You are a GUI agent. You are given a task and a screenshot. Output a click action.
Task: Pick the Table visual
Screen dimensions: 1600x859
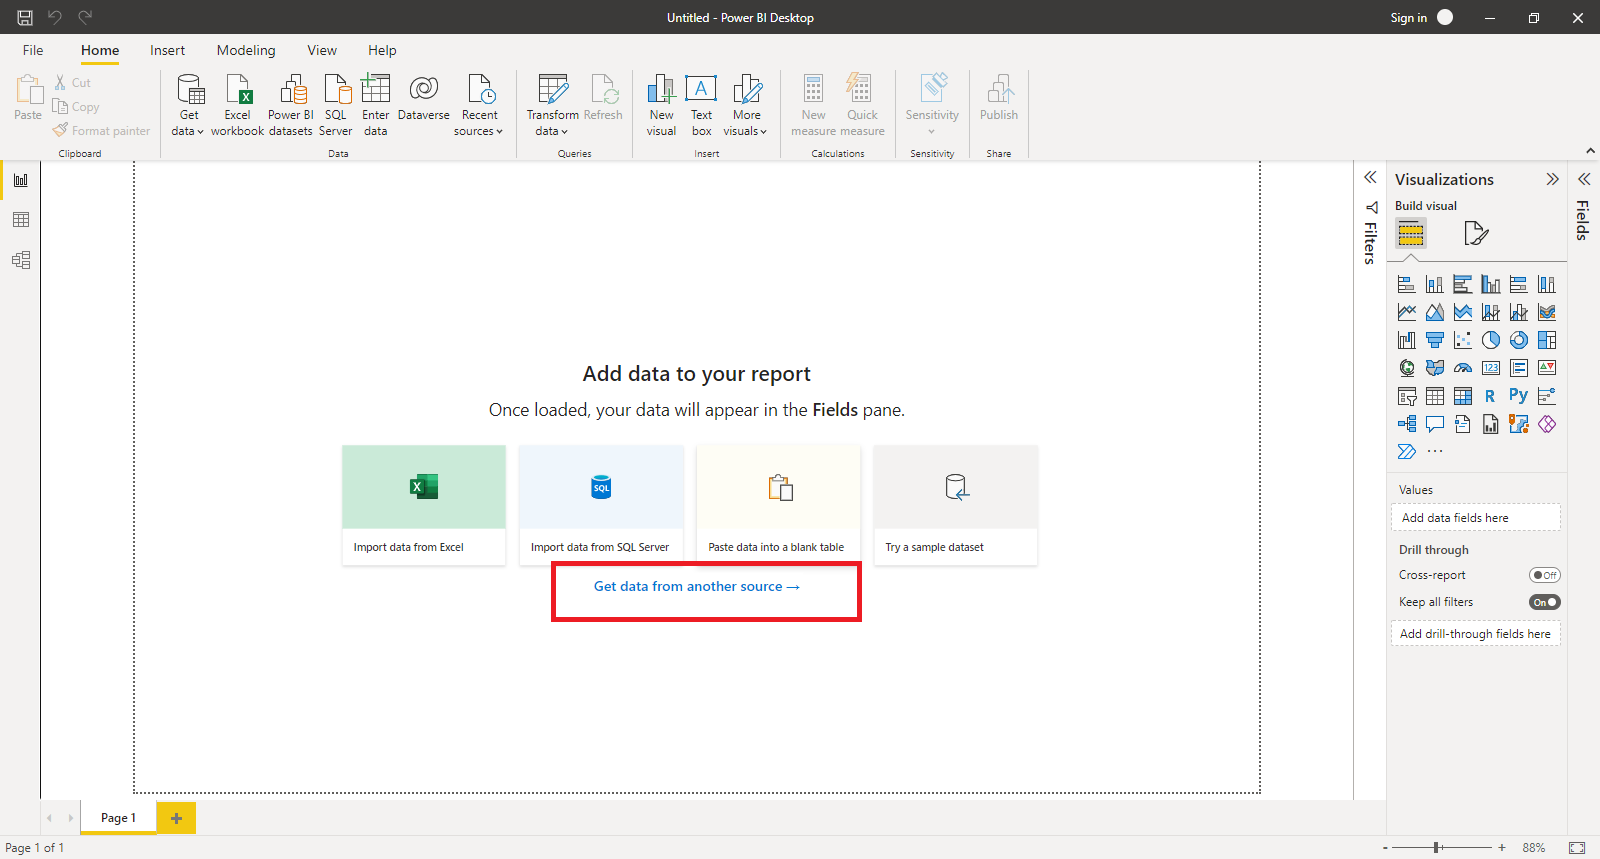click(x=1434, y=396)
